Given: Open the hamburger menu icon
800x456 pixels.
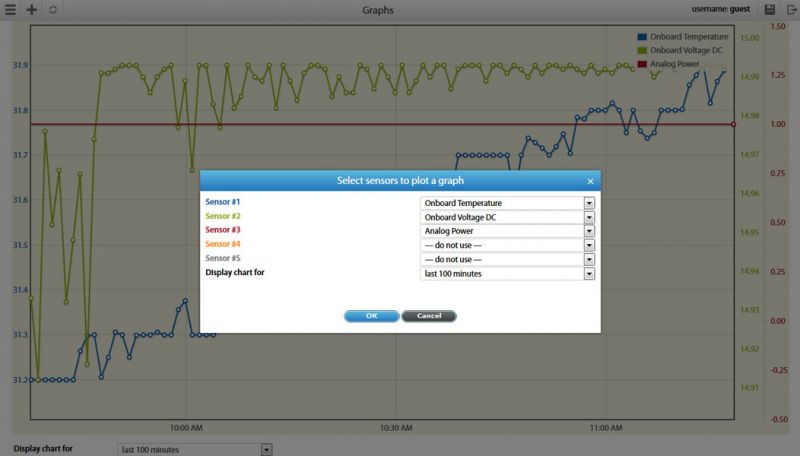Looking at the screenshot, I should tap(10, 9).
